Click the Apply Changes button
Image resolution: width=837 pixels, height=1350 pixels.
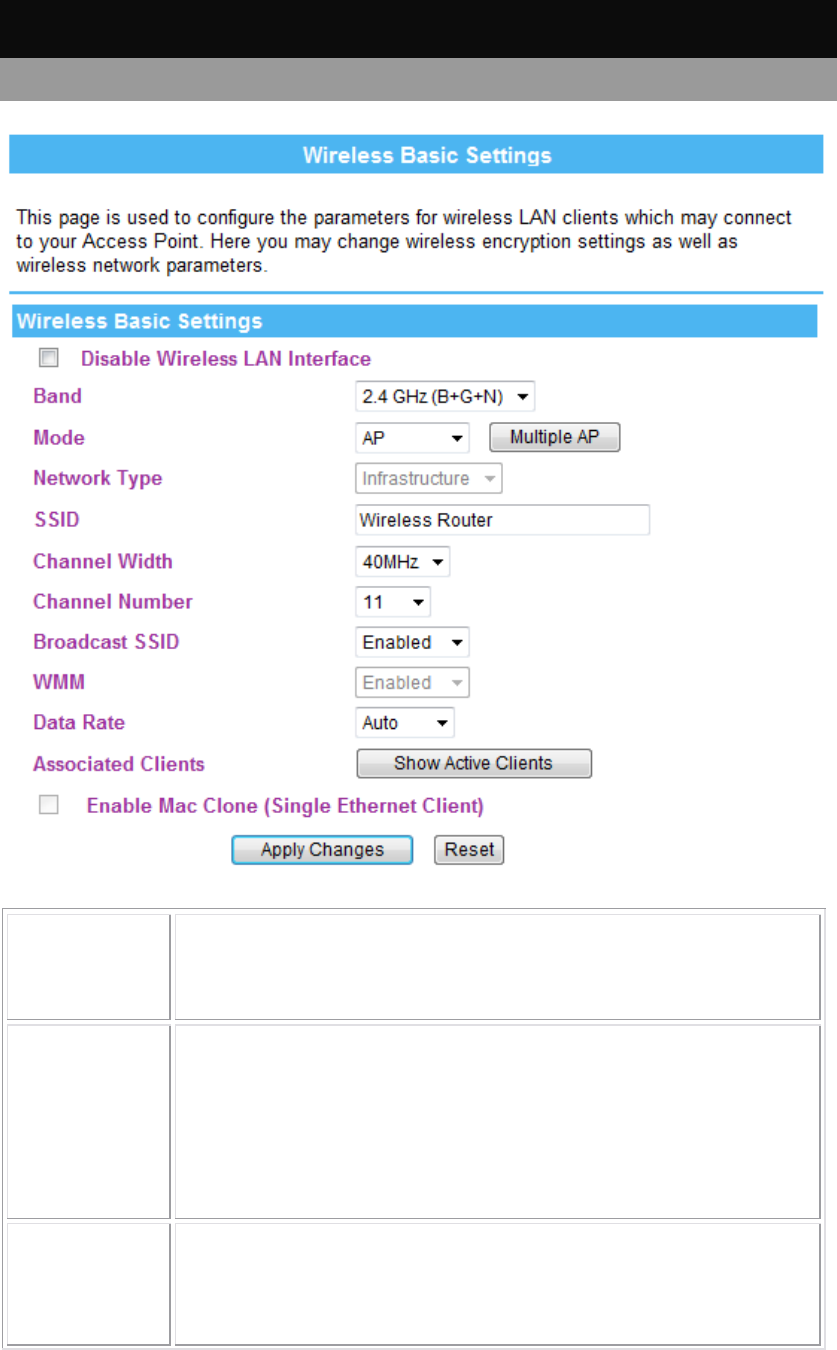(x=322, y=850)
